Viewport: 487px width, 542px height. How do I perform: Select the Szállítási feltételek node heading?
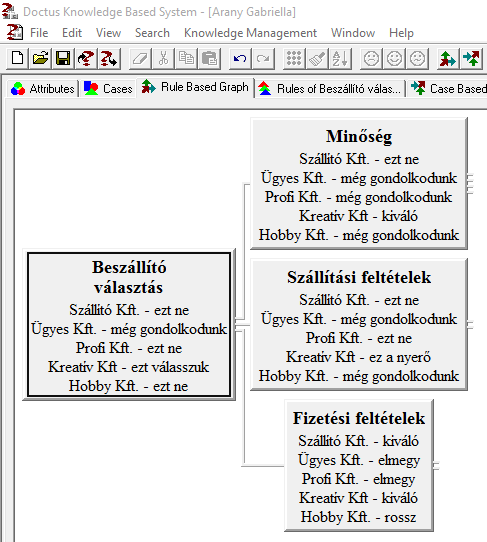tap(359, 277)
